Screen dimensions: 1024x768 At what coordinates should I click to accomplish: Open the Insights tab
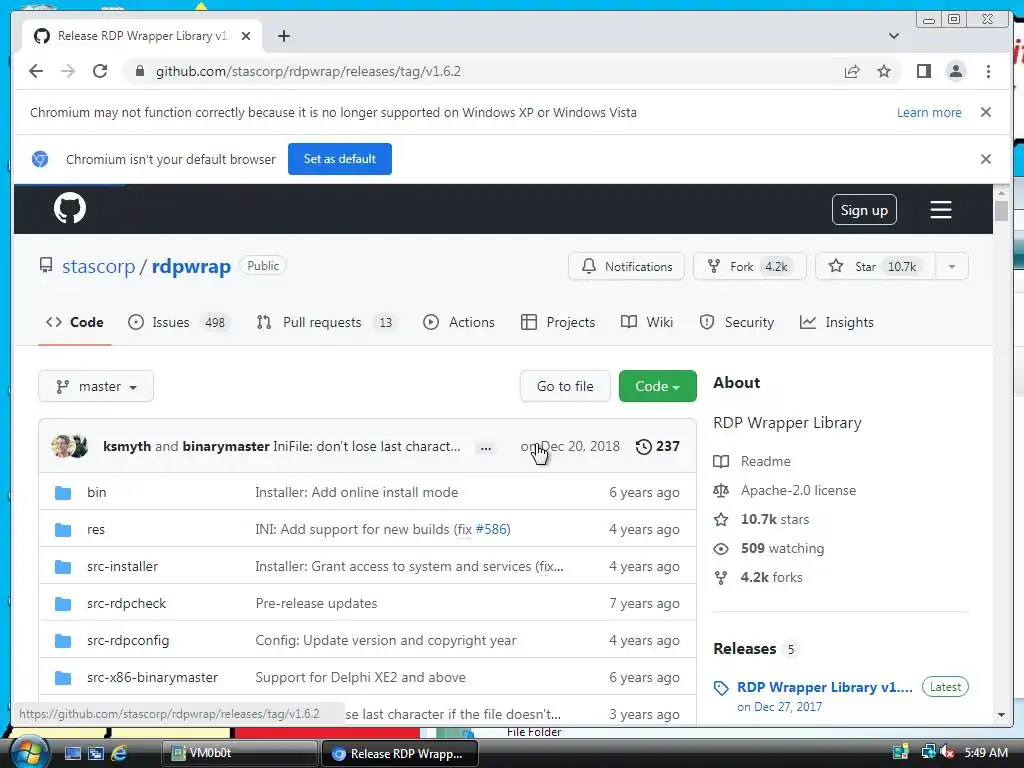point(837,322)
